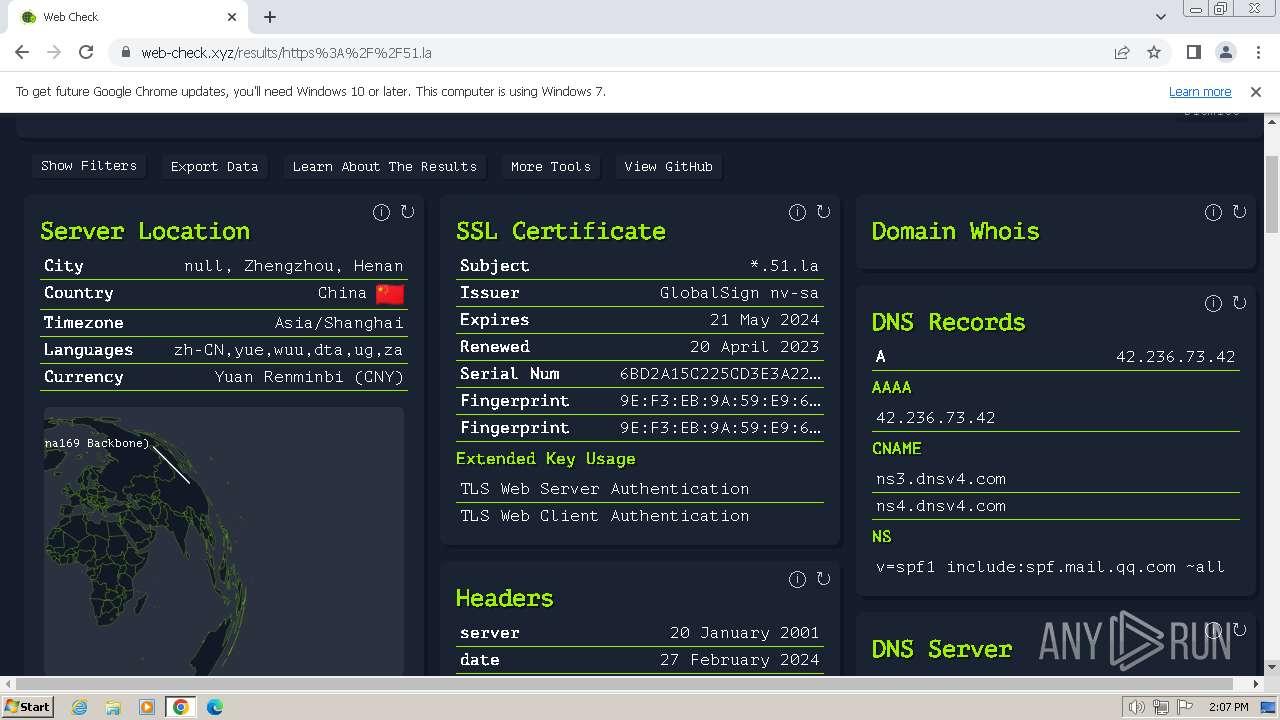1280x720 pixels.
Task: Select renewed date '20 April 2023'
Action: tap(755, 347)
